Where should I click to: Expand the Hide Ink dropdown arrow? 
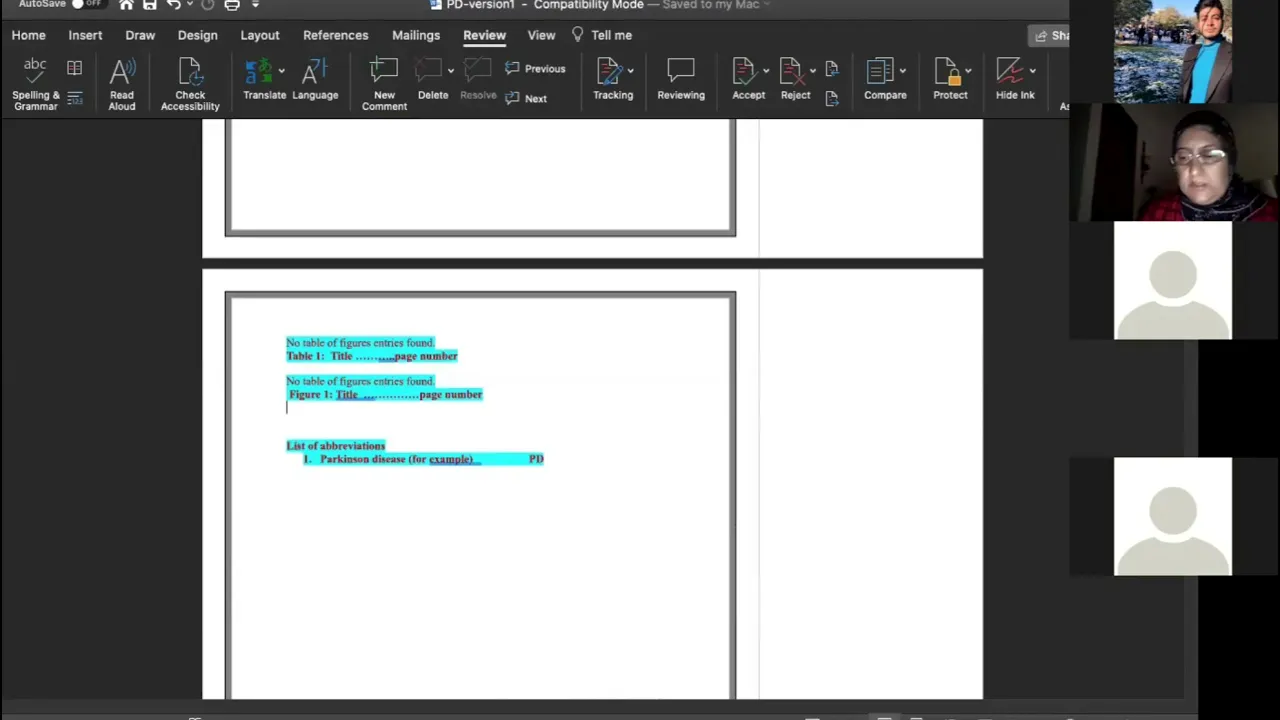pyautogui.click(x=1033, y=71)
